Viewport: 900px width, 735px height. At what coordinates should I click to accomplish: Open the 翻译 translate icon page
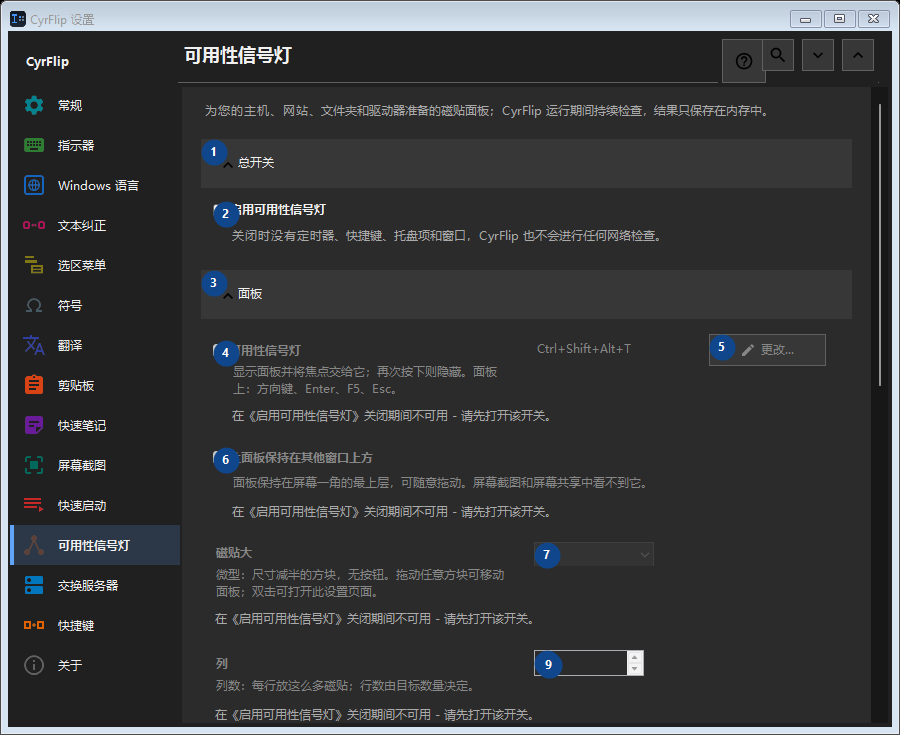(34, 345)
